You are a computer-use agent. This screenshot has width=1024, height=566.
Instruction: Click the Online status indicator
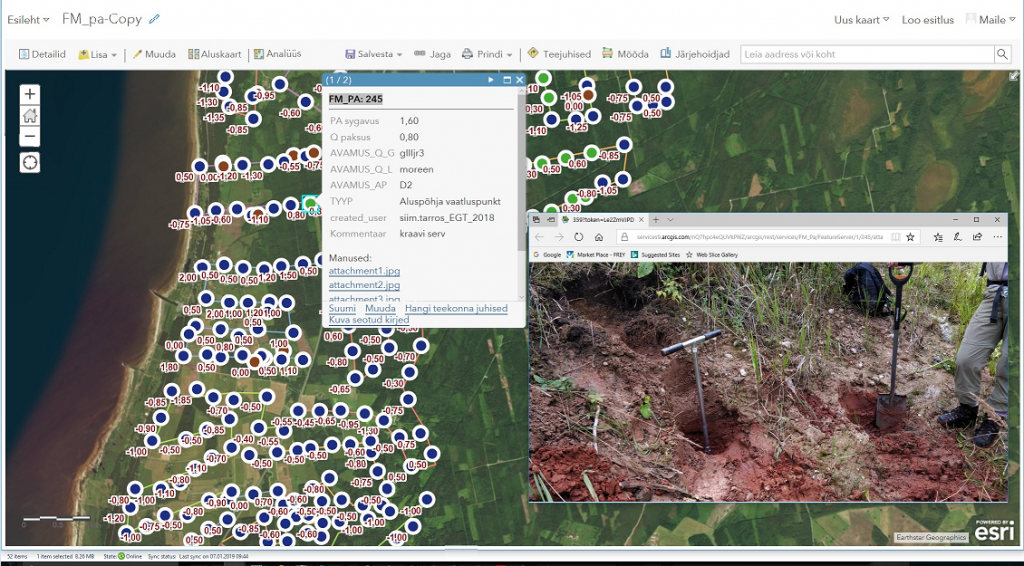129,556
